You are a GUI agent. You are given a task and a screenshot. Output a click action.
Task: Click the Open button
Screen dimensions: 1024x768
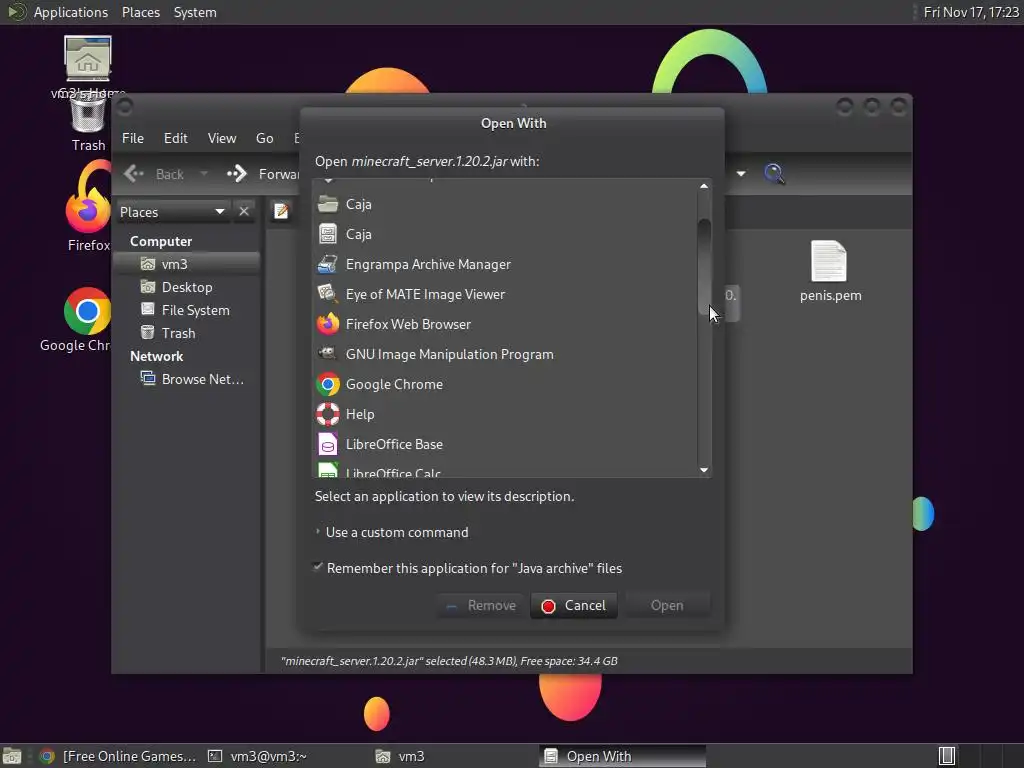coord(667,605)
